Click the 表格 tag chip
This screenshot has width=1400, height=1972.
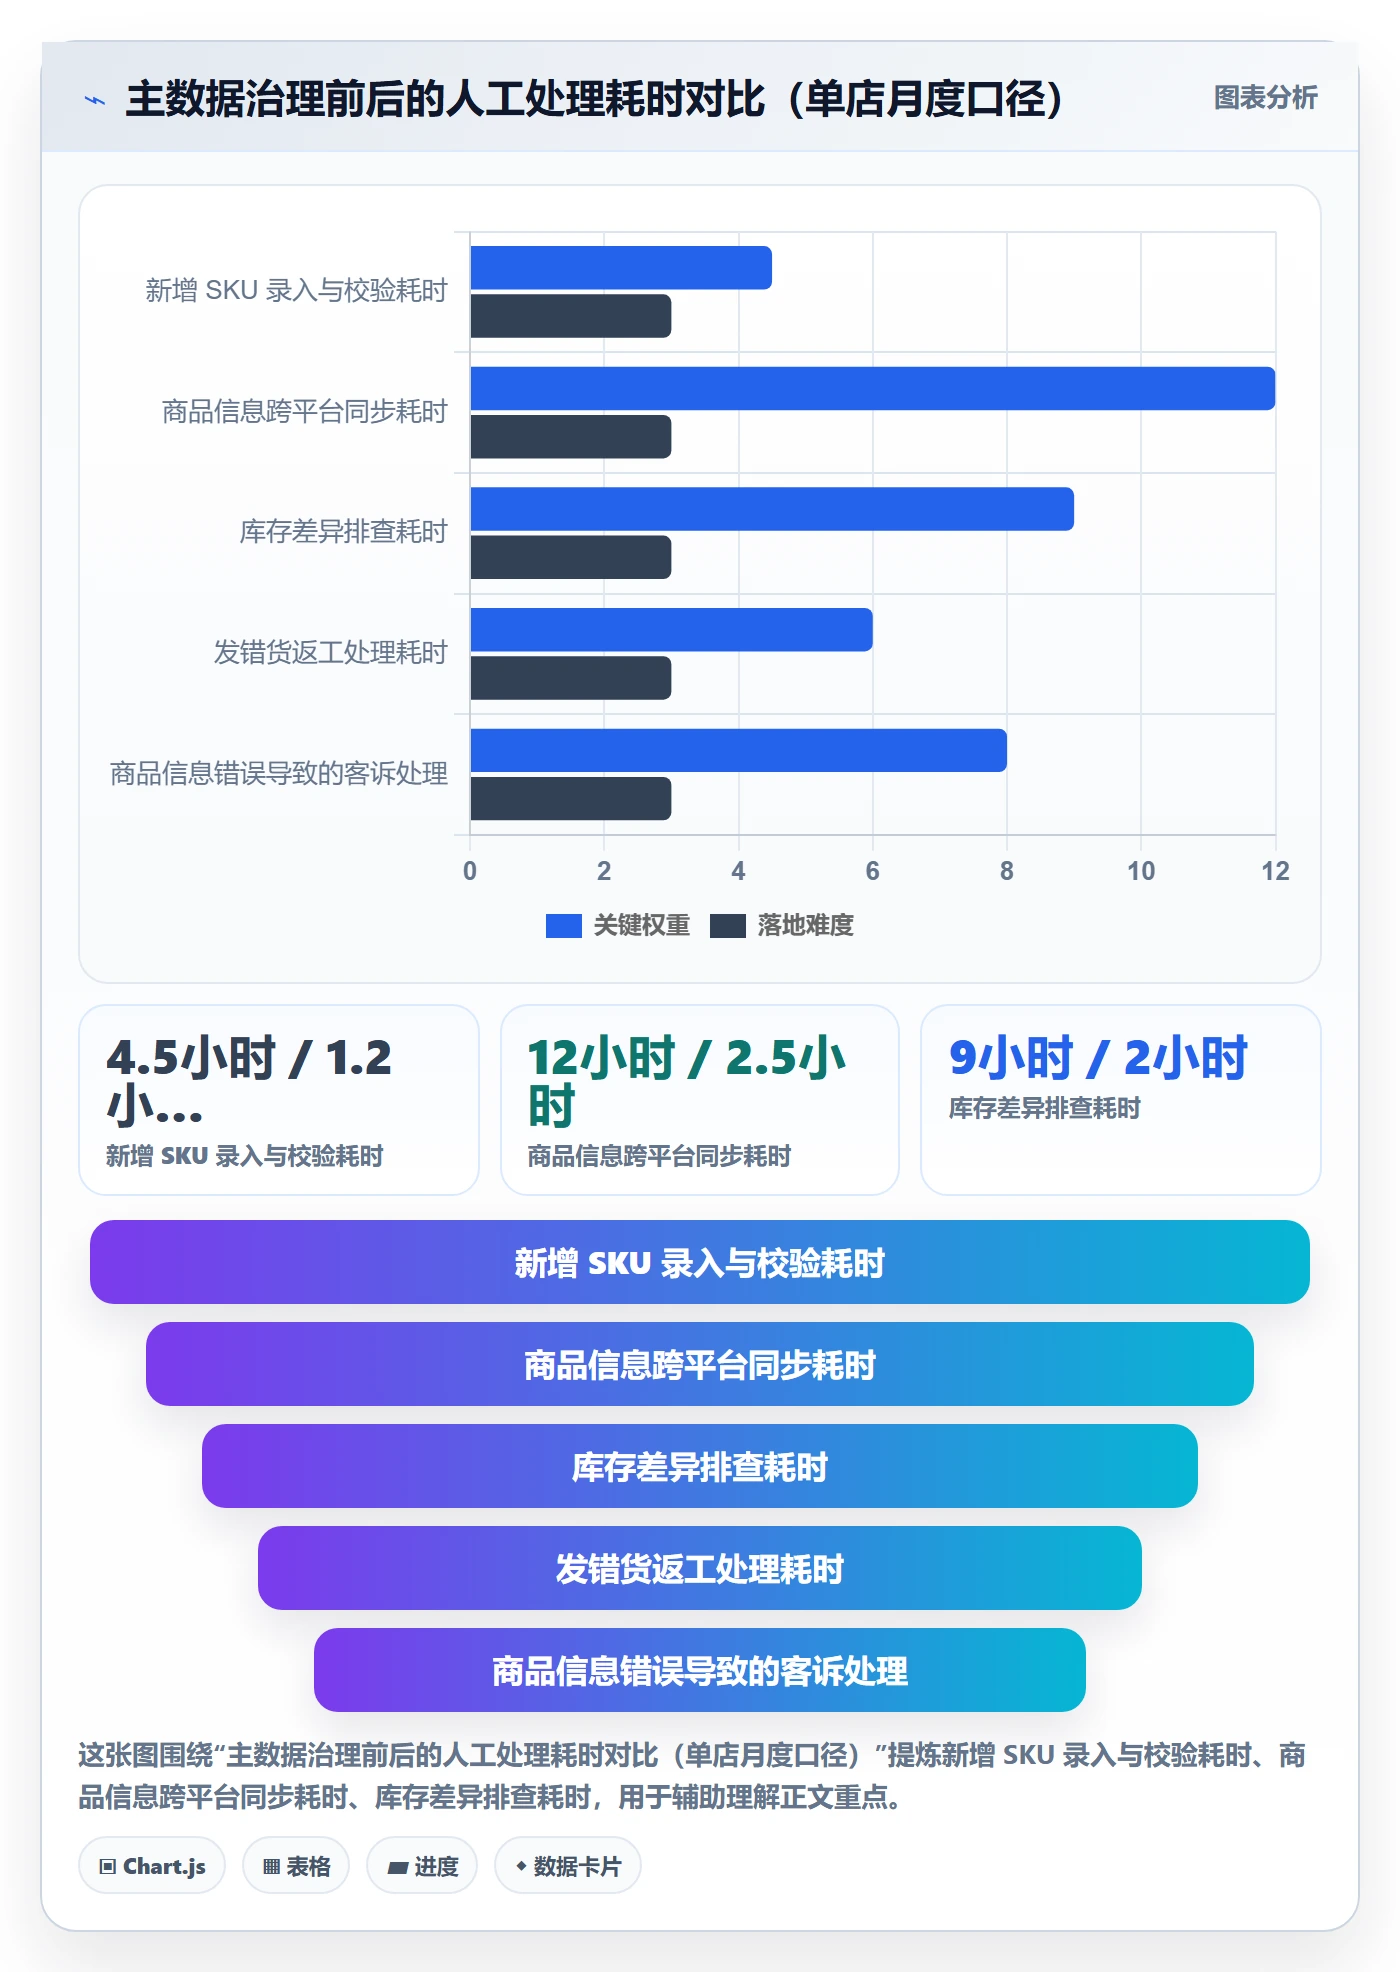tap(296, 1865)
